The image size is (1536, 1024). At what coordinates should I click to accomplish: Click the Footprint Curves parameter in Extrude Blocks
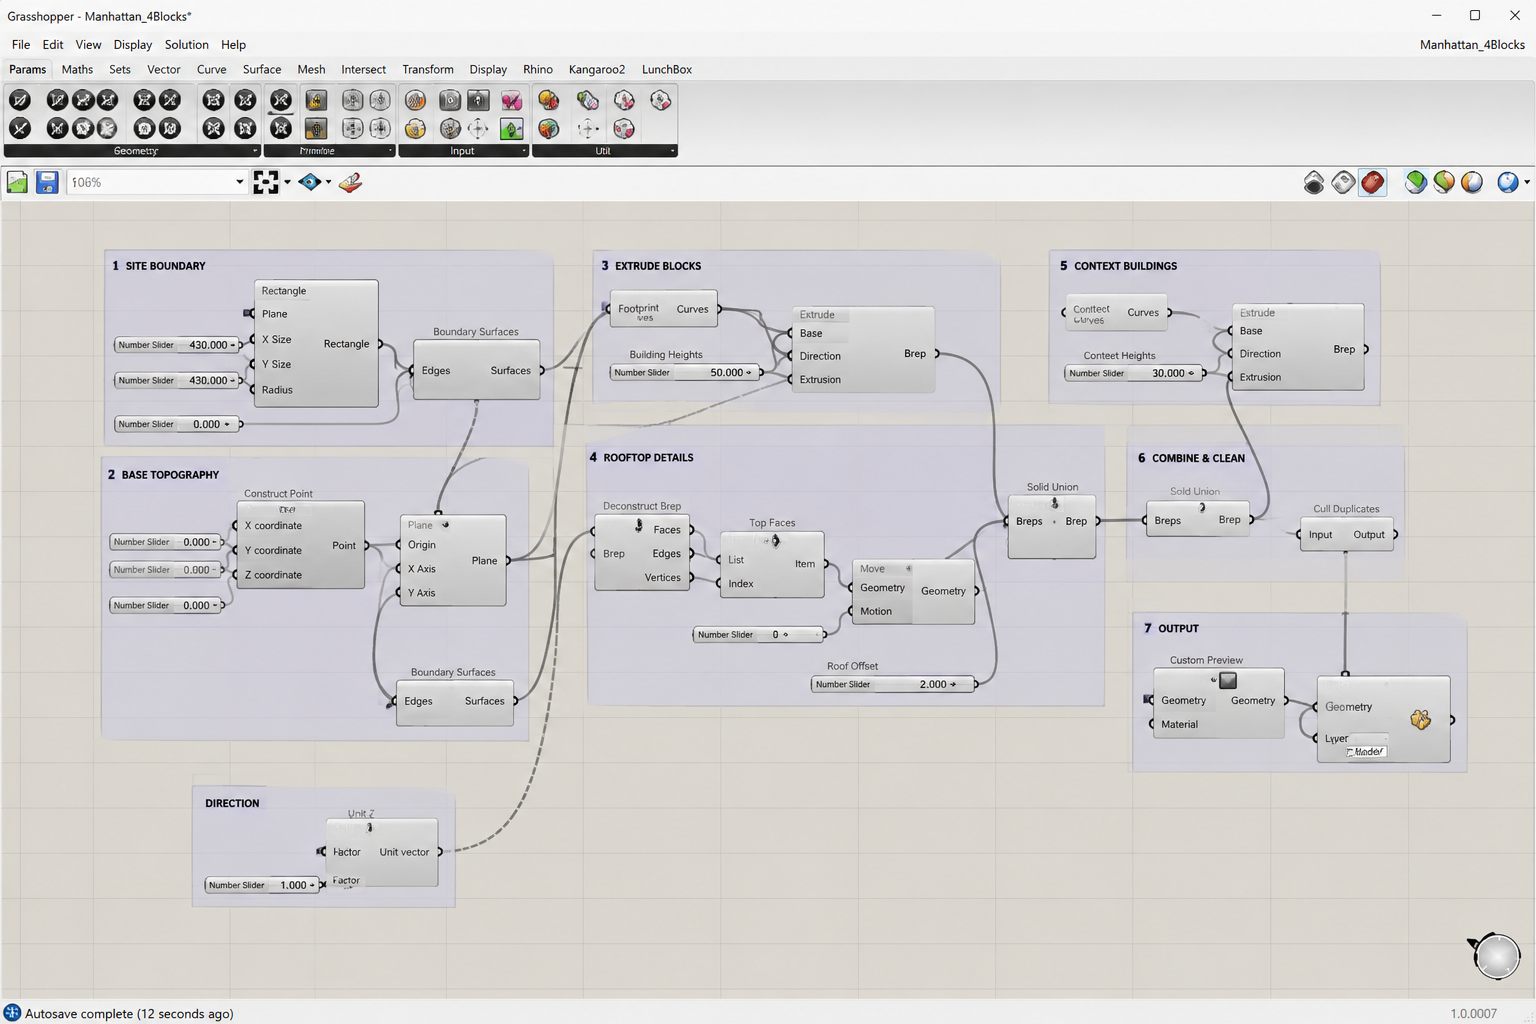[x=664, y=309]
